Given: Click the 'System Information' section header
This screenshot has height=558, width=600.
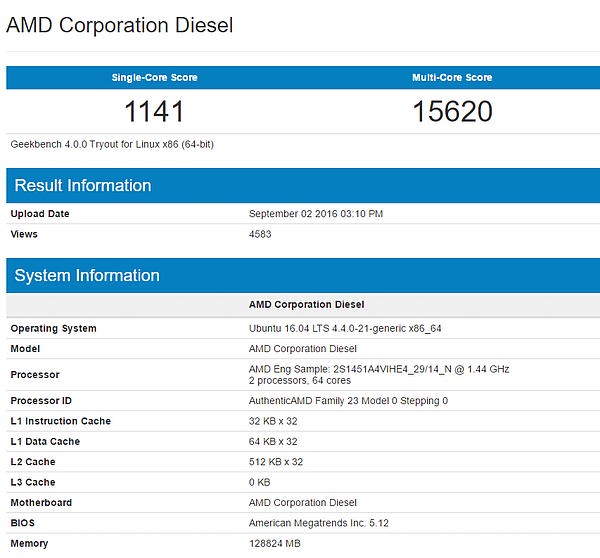Looking at the screenshot, I should tap(87, 275).
